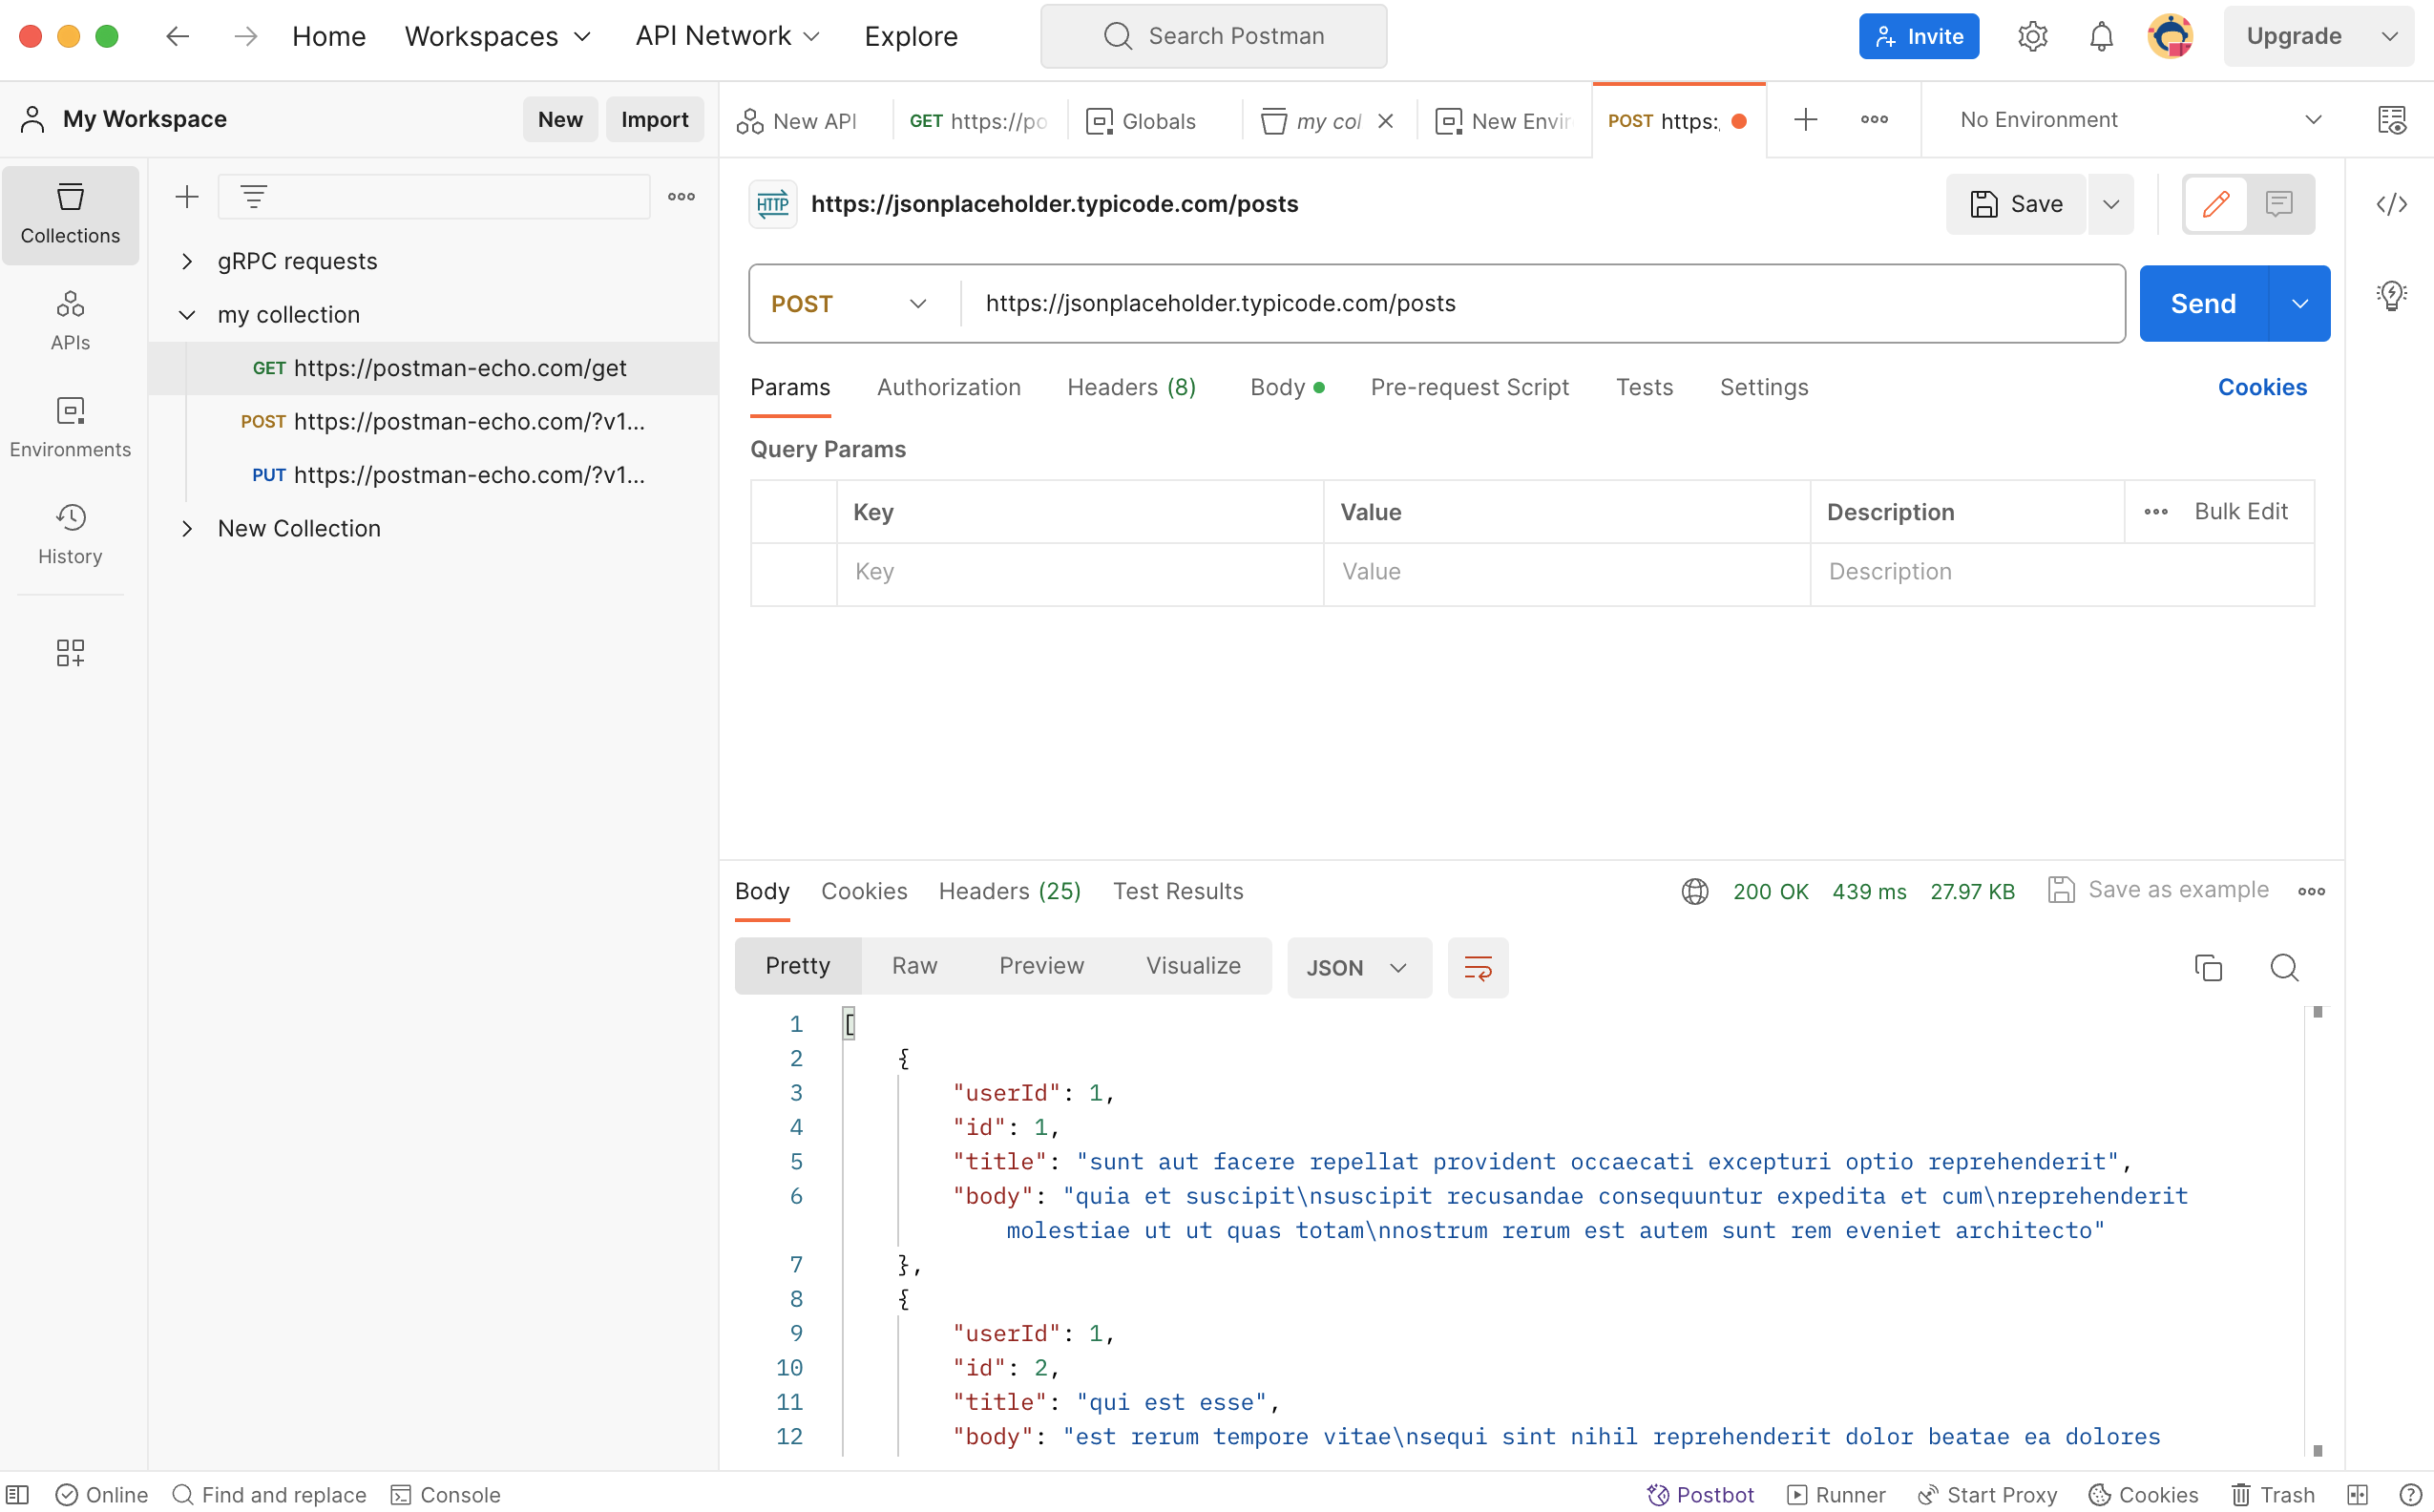Switch to edit mode pencil icon

click(2216, 204)
